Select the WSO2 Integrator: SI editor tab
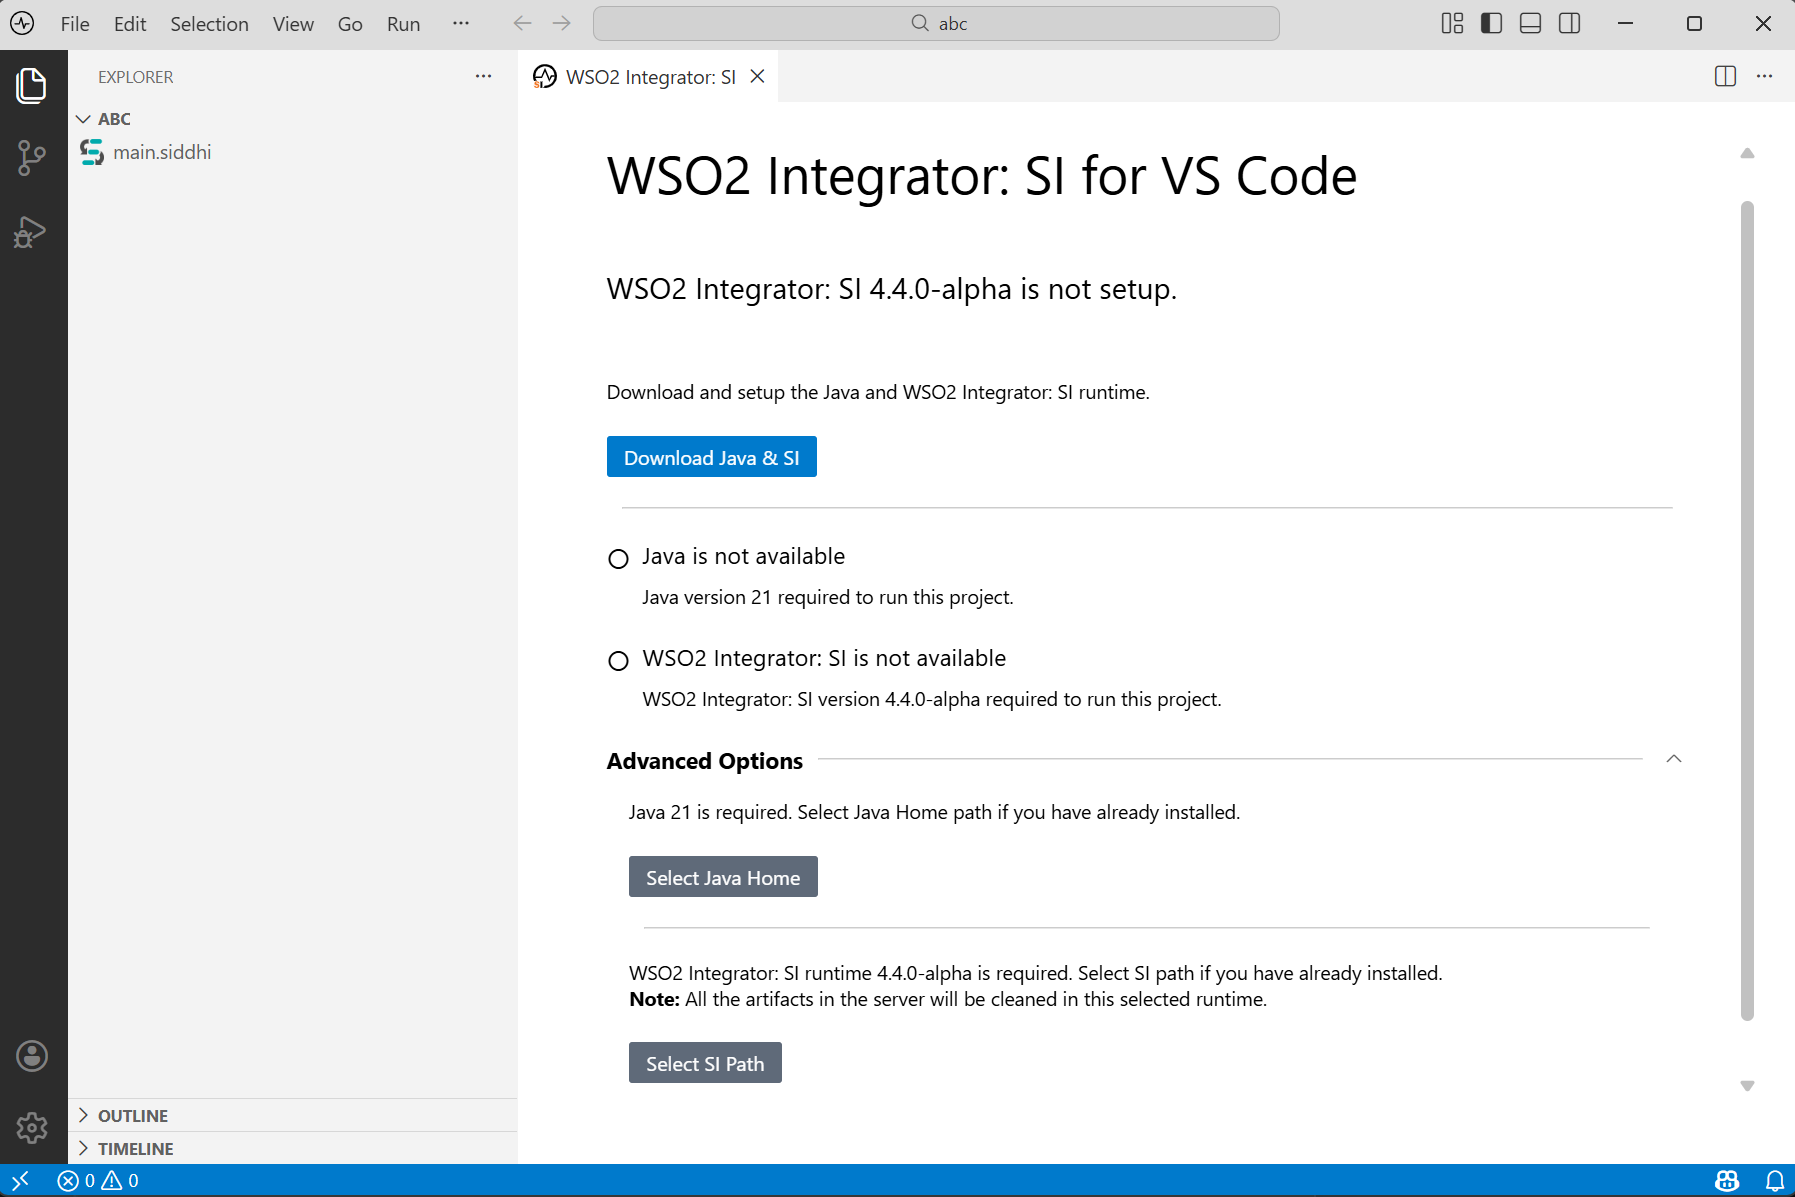1795x1197 pixels. pyautogui.click(x=650, y=77)
